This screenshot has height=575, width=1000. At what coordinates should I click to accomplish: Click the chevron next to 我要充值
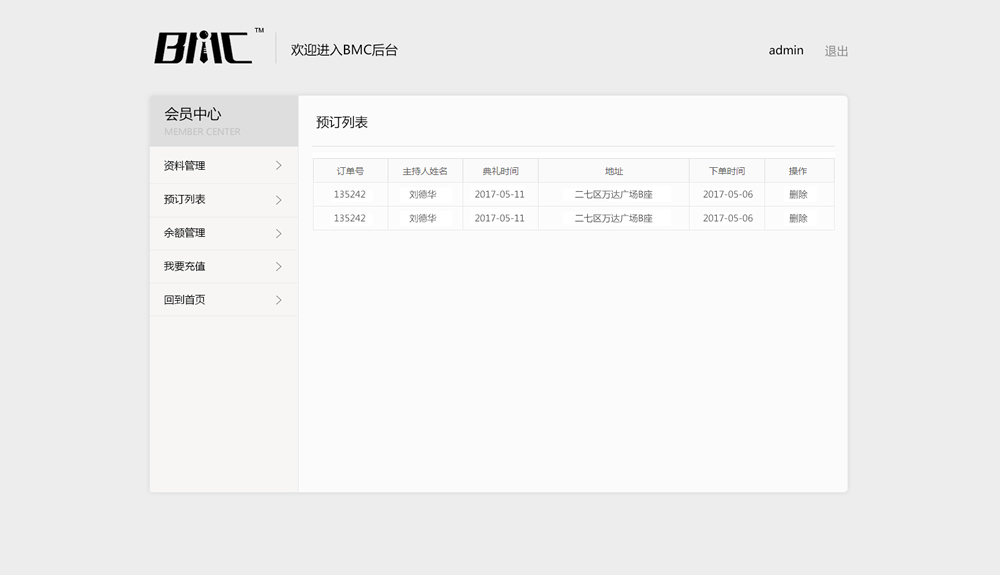(x=278, y=267)
